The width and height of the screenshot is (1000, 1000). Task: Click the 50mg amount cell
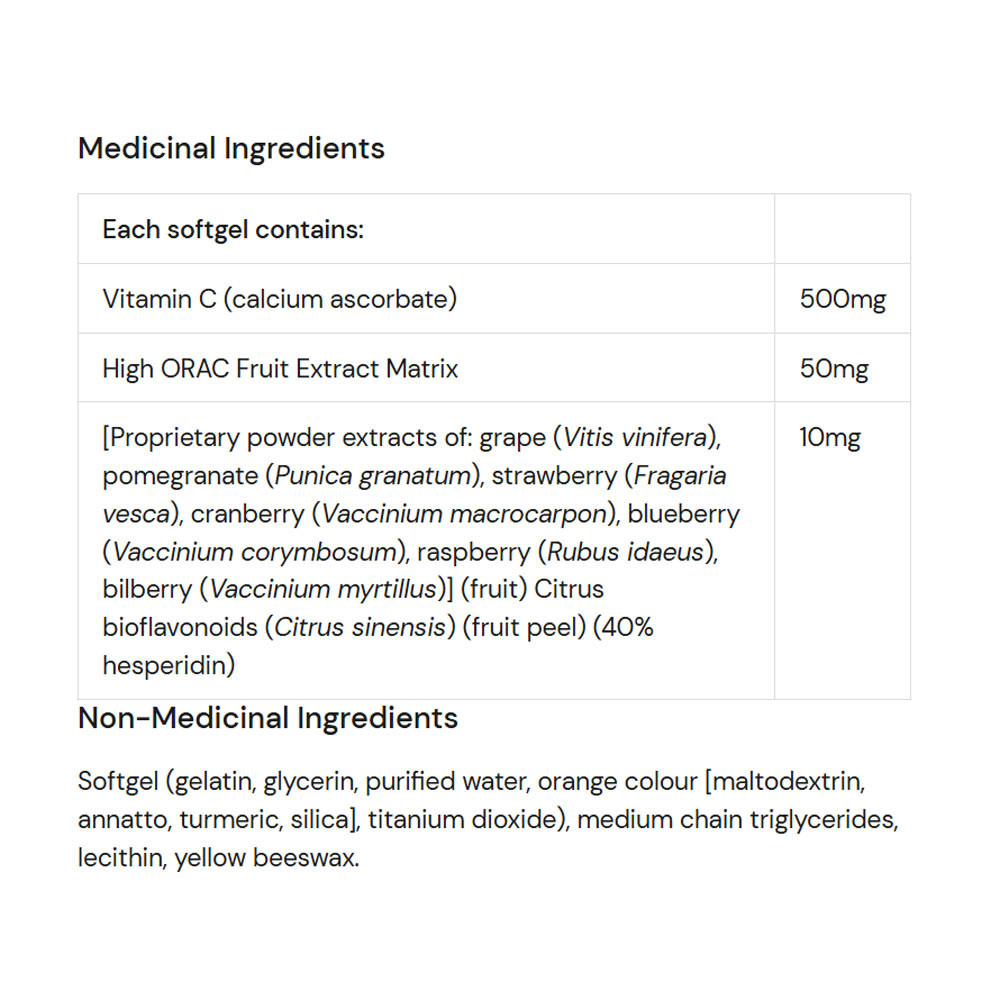[x=834, y=369]
